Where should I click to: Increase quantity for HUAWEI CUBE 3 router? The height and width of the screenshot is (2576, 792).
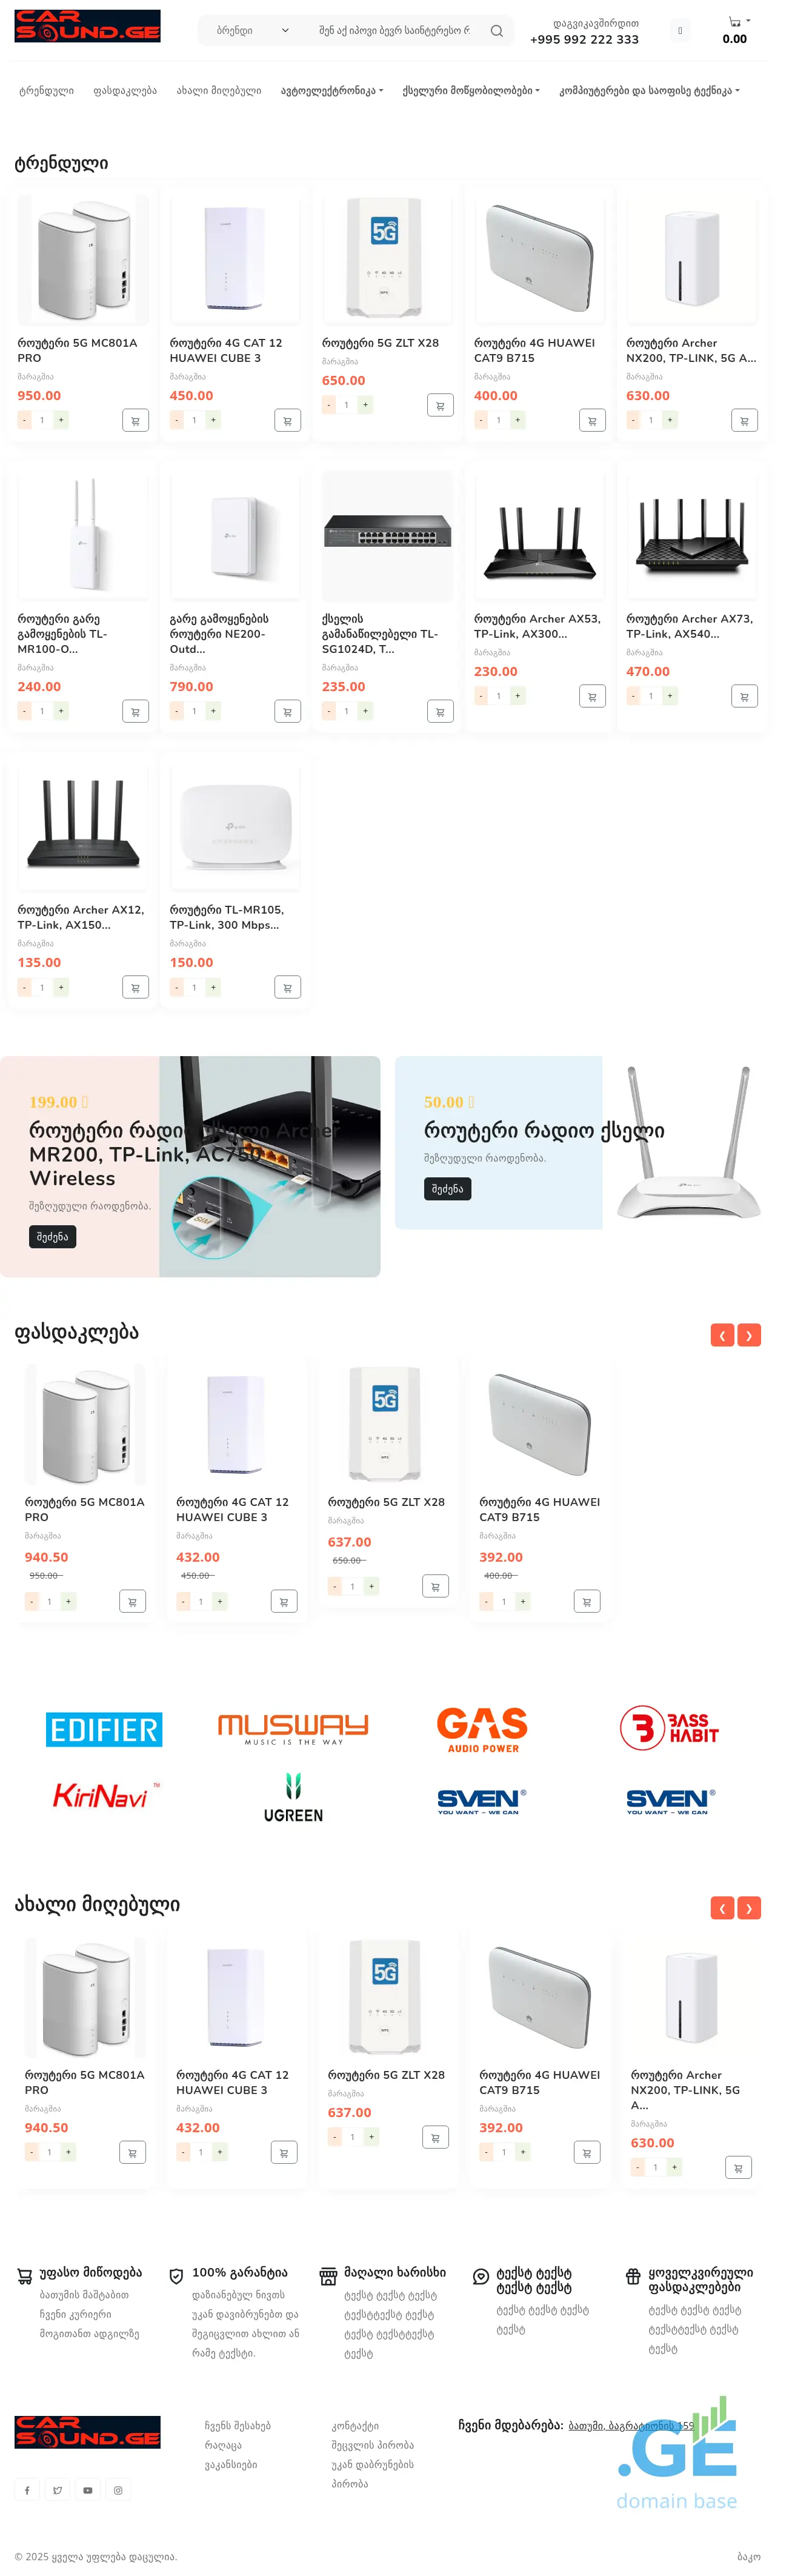coord(213,420)
